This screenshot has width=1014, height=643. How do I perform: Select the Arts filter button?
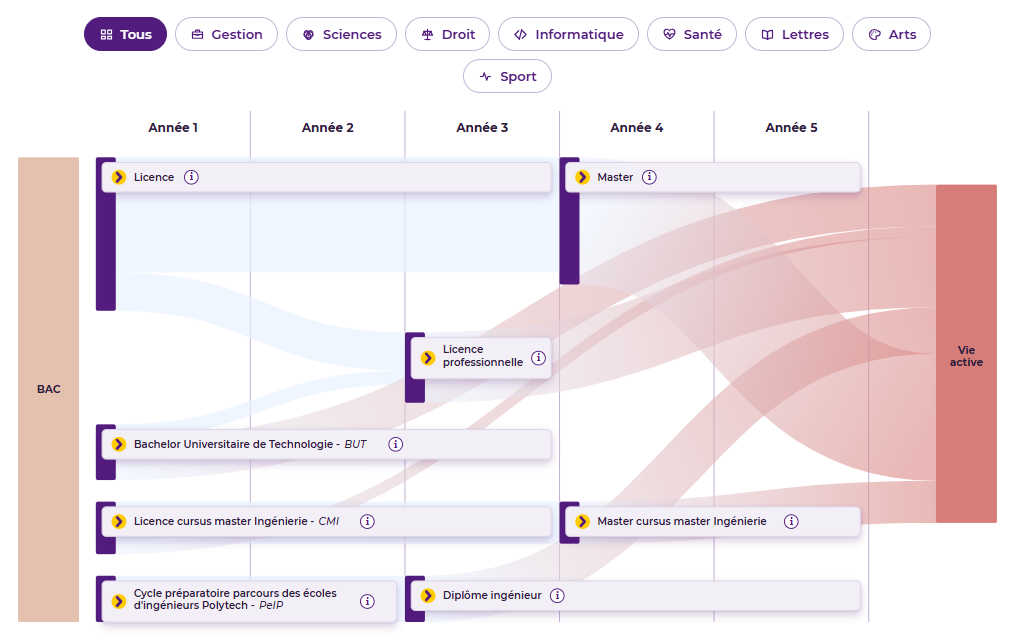pyautogui.click(x=892, y=34)
